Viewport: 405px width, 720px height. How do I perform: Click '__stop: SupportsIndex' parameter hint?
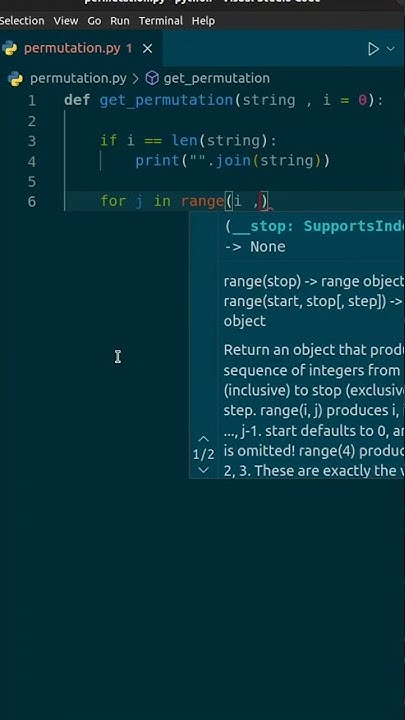tap(318, 226)
